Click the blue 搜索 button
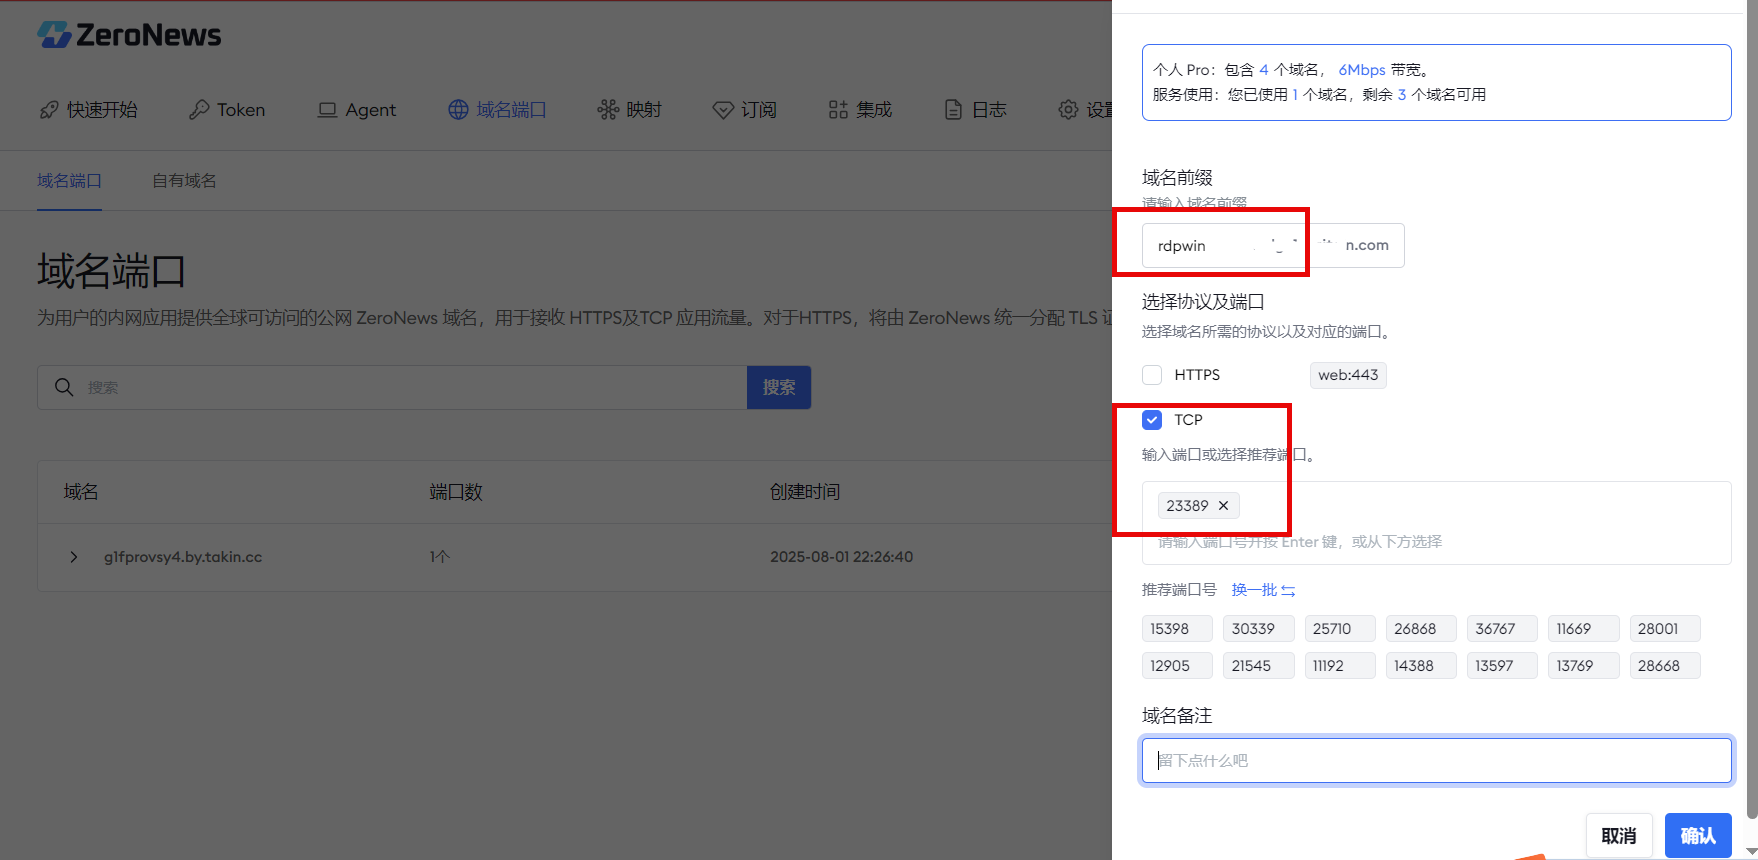 tap(779, 387)
